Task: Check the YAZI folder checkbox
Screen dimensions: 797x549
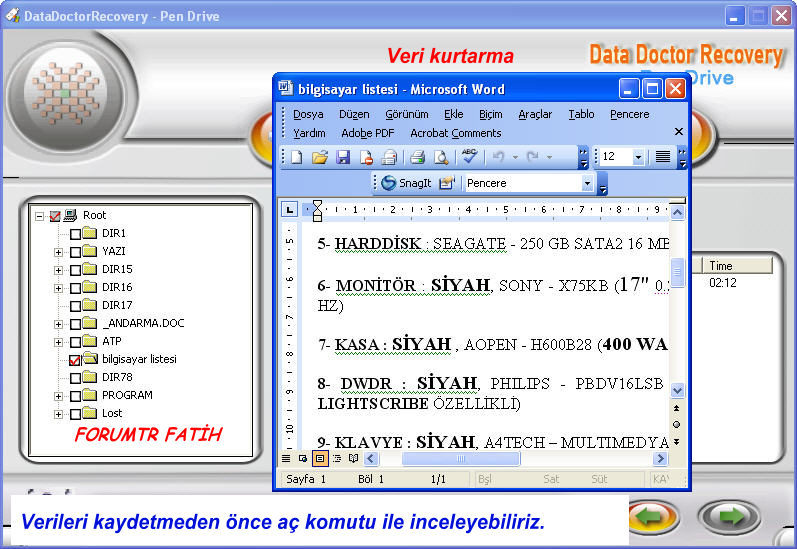Action: (x=75, y=252)
